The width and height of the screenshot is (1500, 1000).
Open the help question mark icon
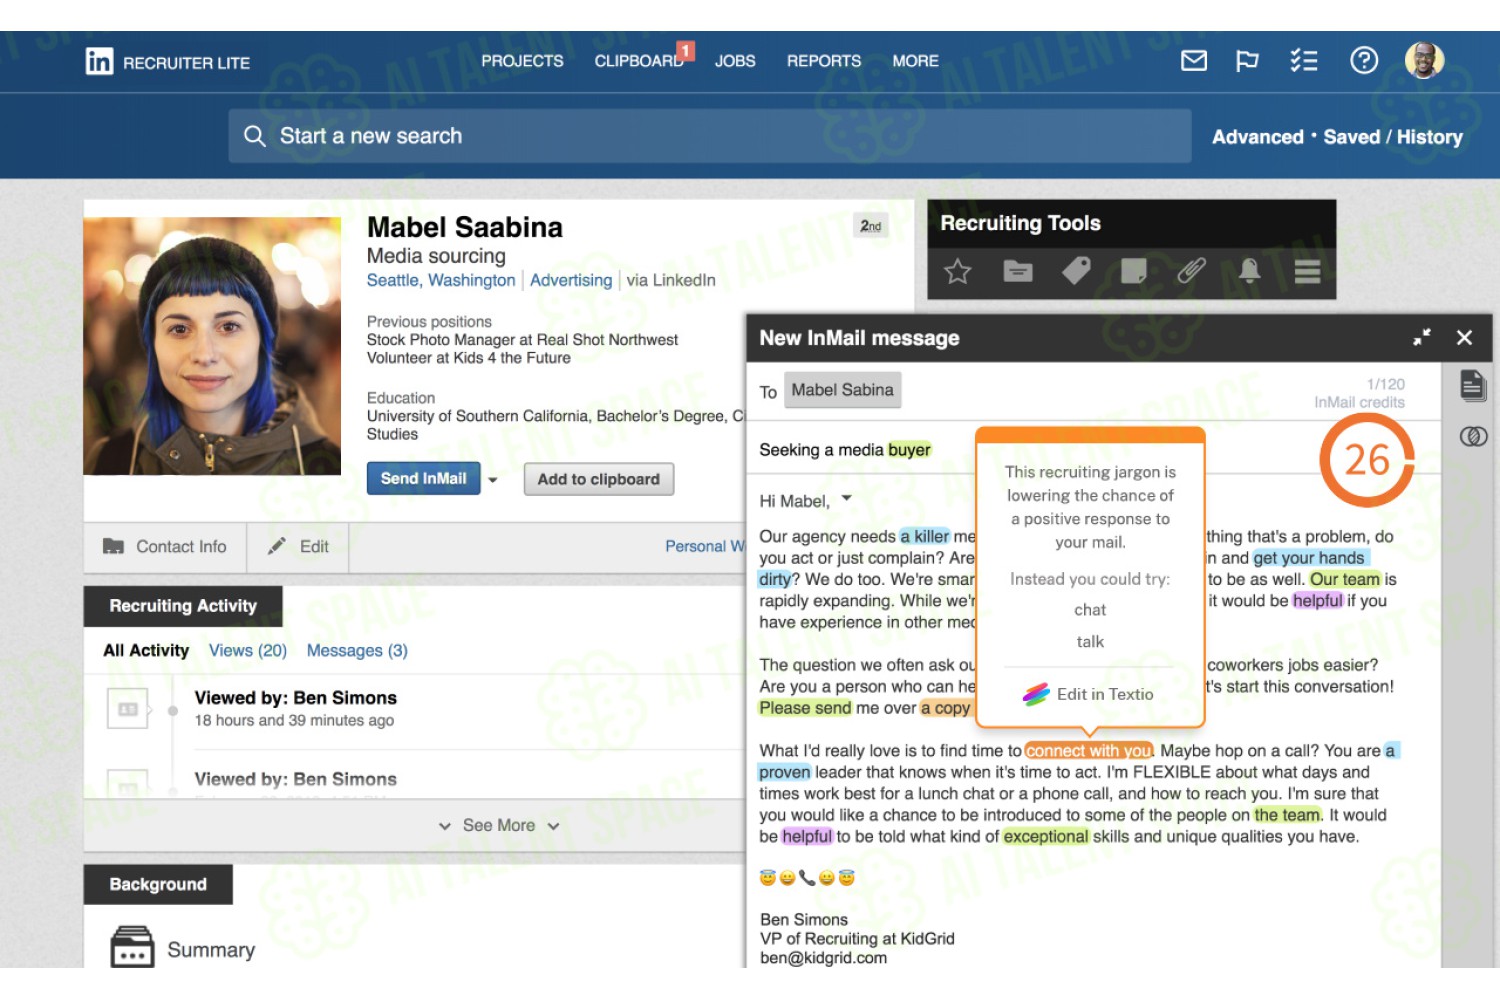click(x=1364, y=61)
